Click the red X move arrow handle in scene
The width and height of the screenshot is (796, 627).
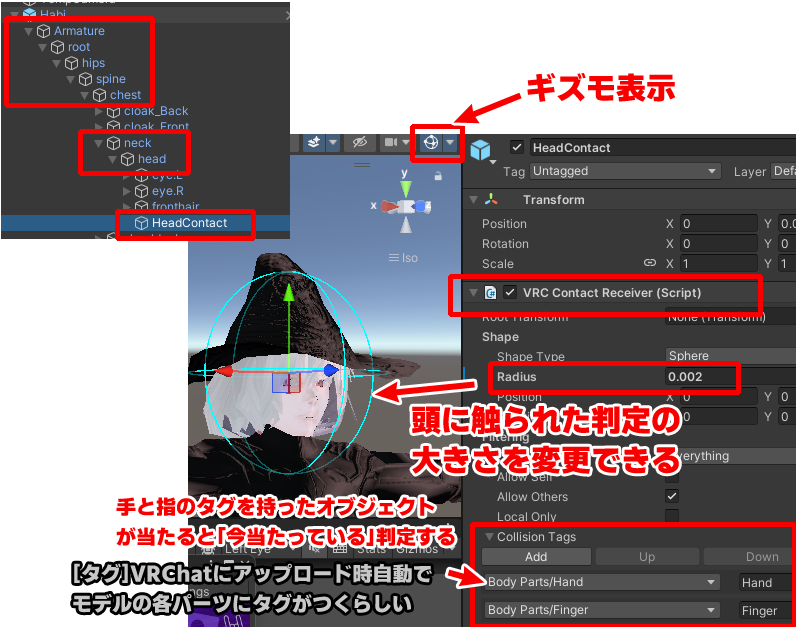point(225,371)
